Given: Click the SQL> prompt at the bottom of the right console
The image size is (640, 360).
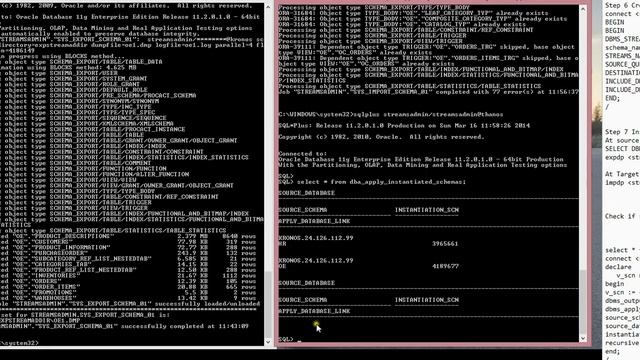Looking at the screenshot, I should point(286,339).
